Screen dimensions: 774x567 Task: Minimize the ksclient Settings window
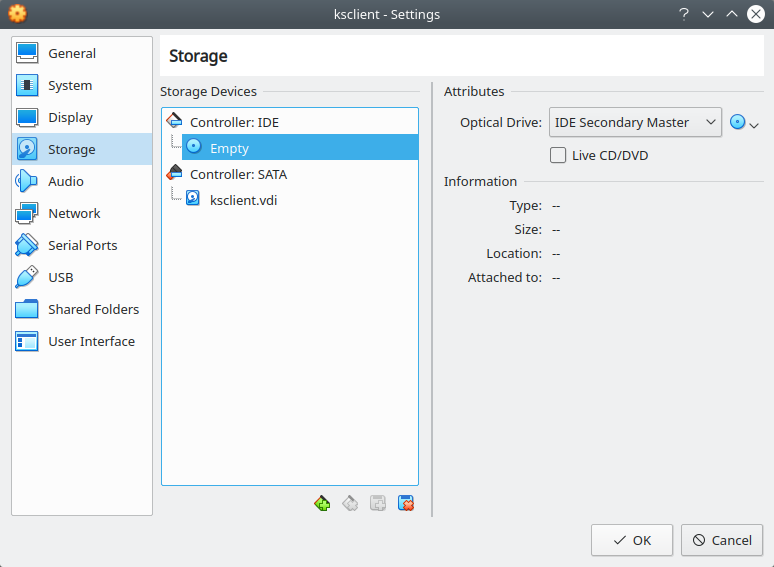pyautogui.click(x=708, y=14)
